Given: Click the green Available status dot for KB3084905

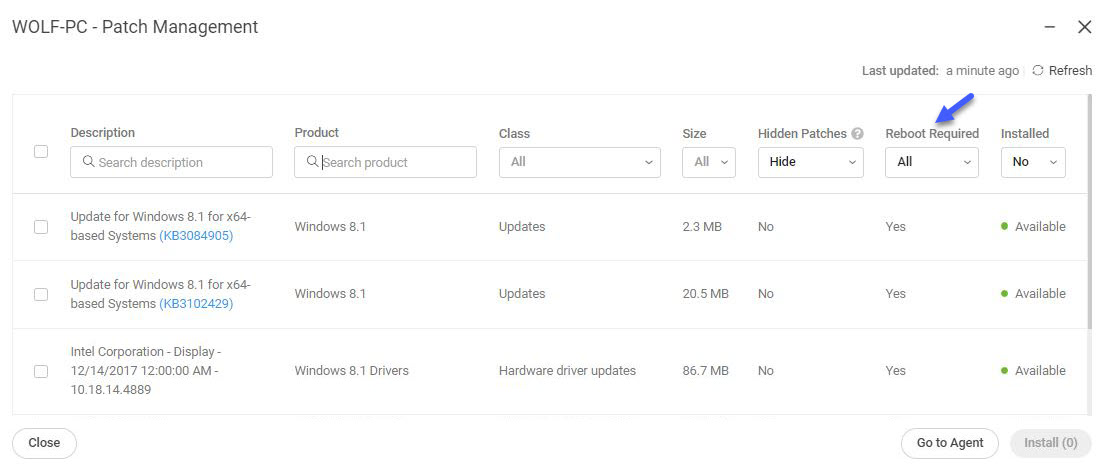Looking at the screenshot, I should click(1004, 227).
